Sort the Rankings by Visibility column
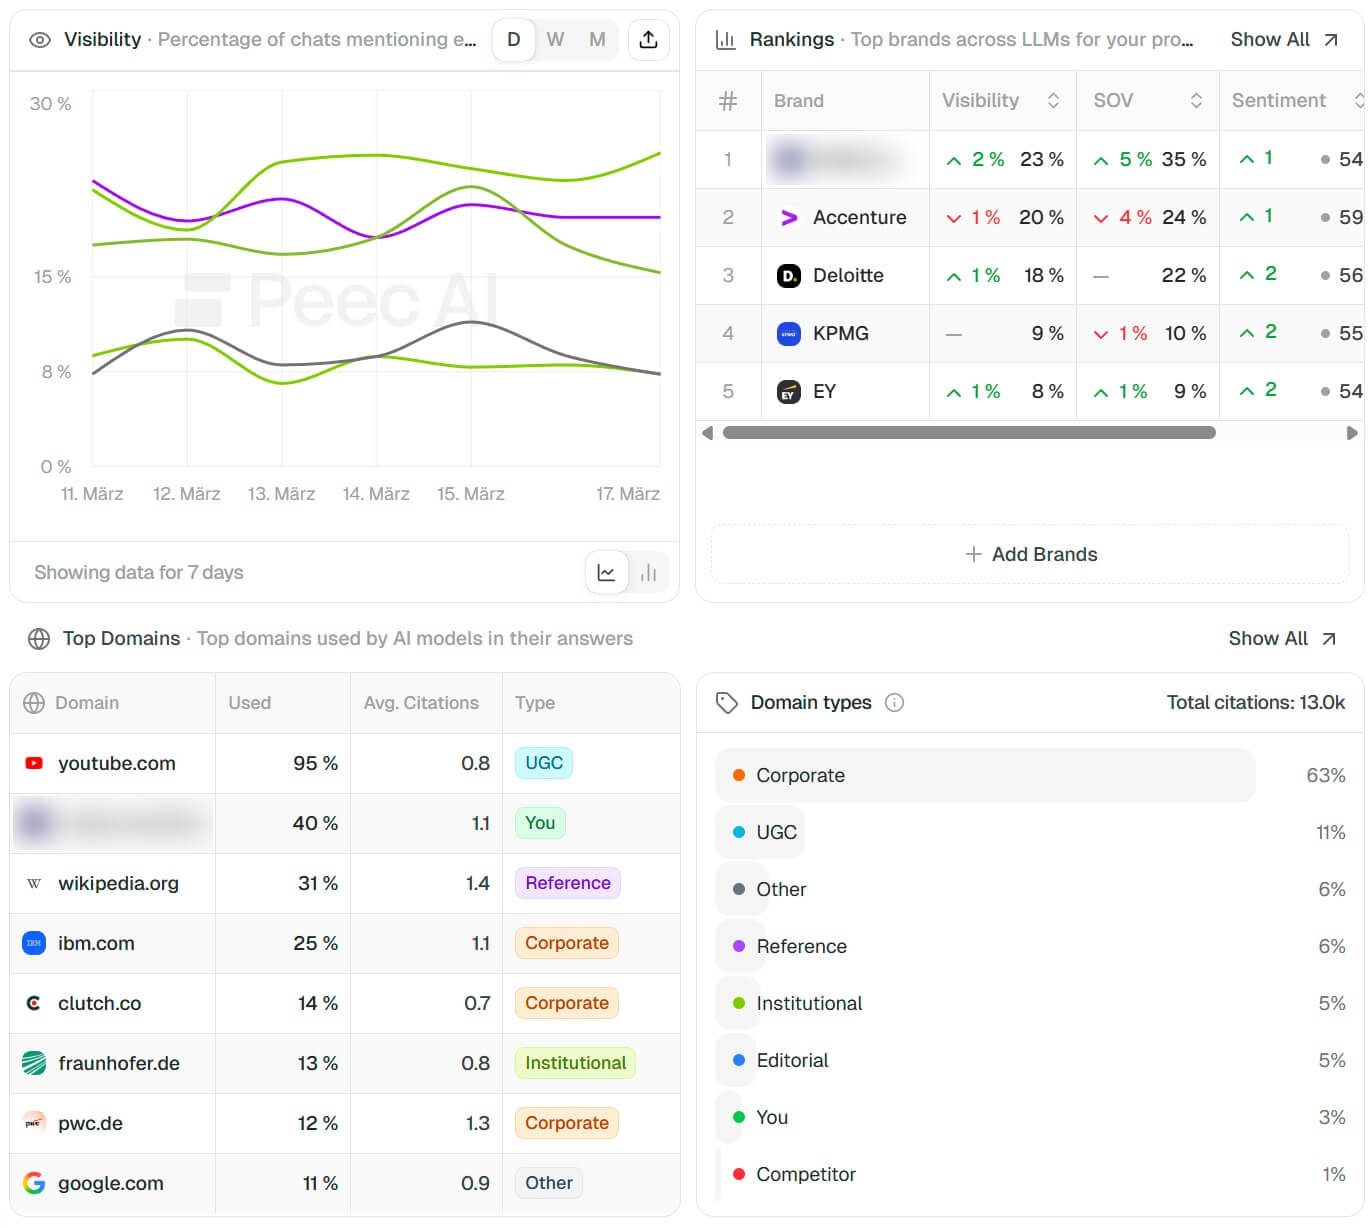This screenshot has height=1228, width=1372. [1054, 100]
